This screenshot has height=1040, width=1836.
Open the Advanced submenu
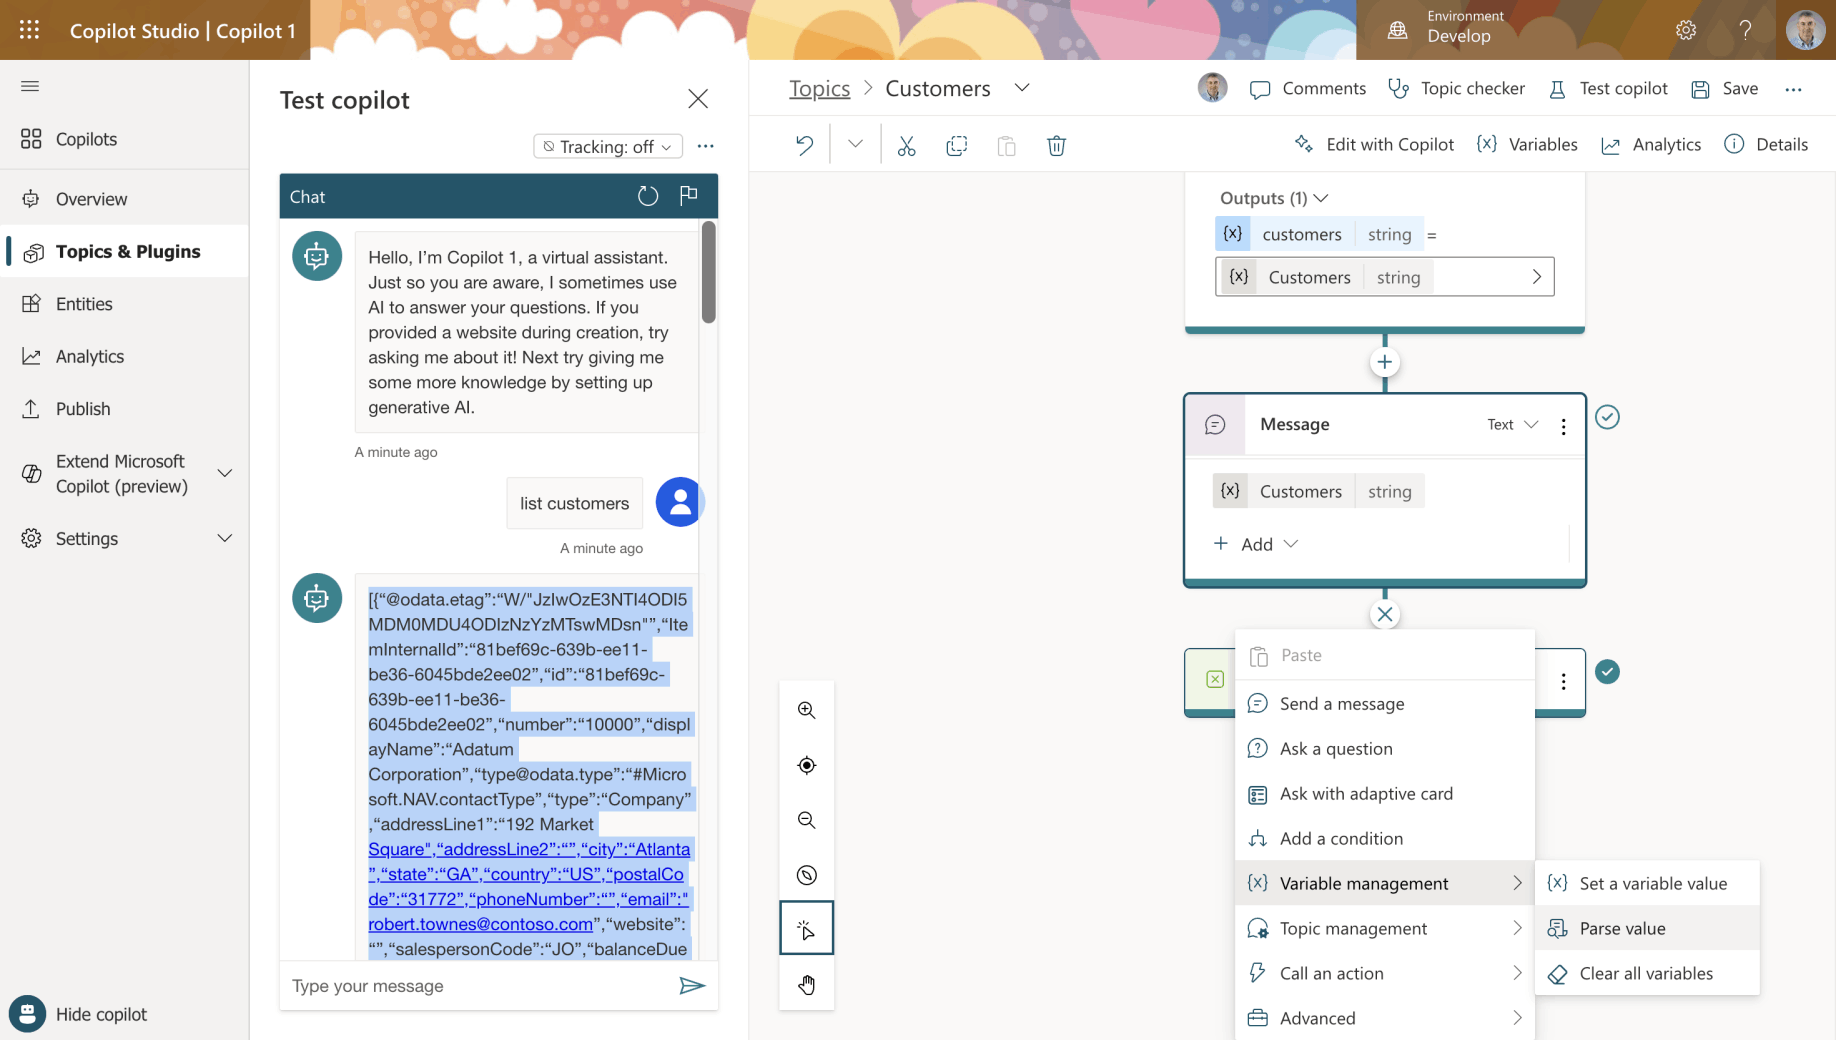pyautogui.click(x=1384, y=1018)
